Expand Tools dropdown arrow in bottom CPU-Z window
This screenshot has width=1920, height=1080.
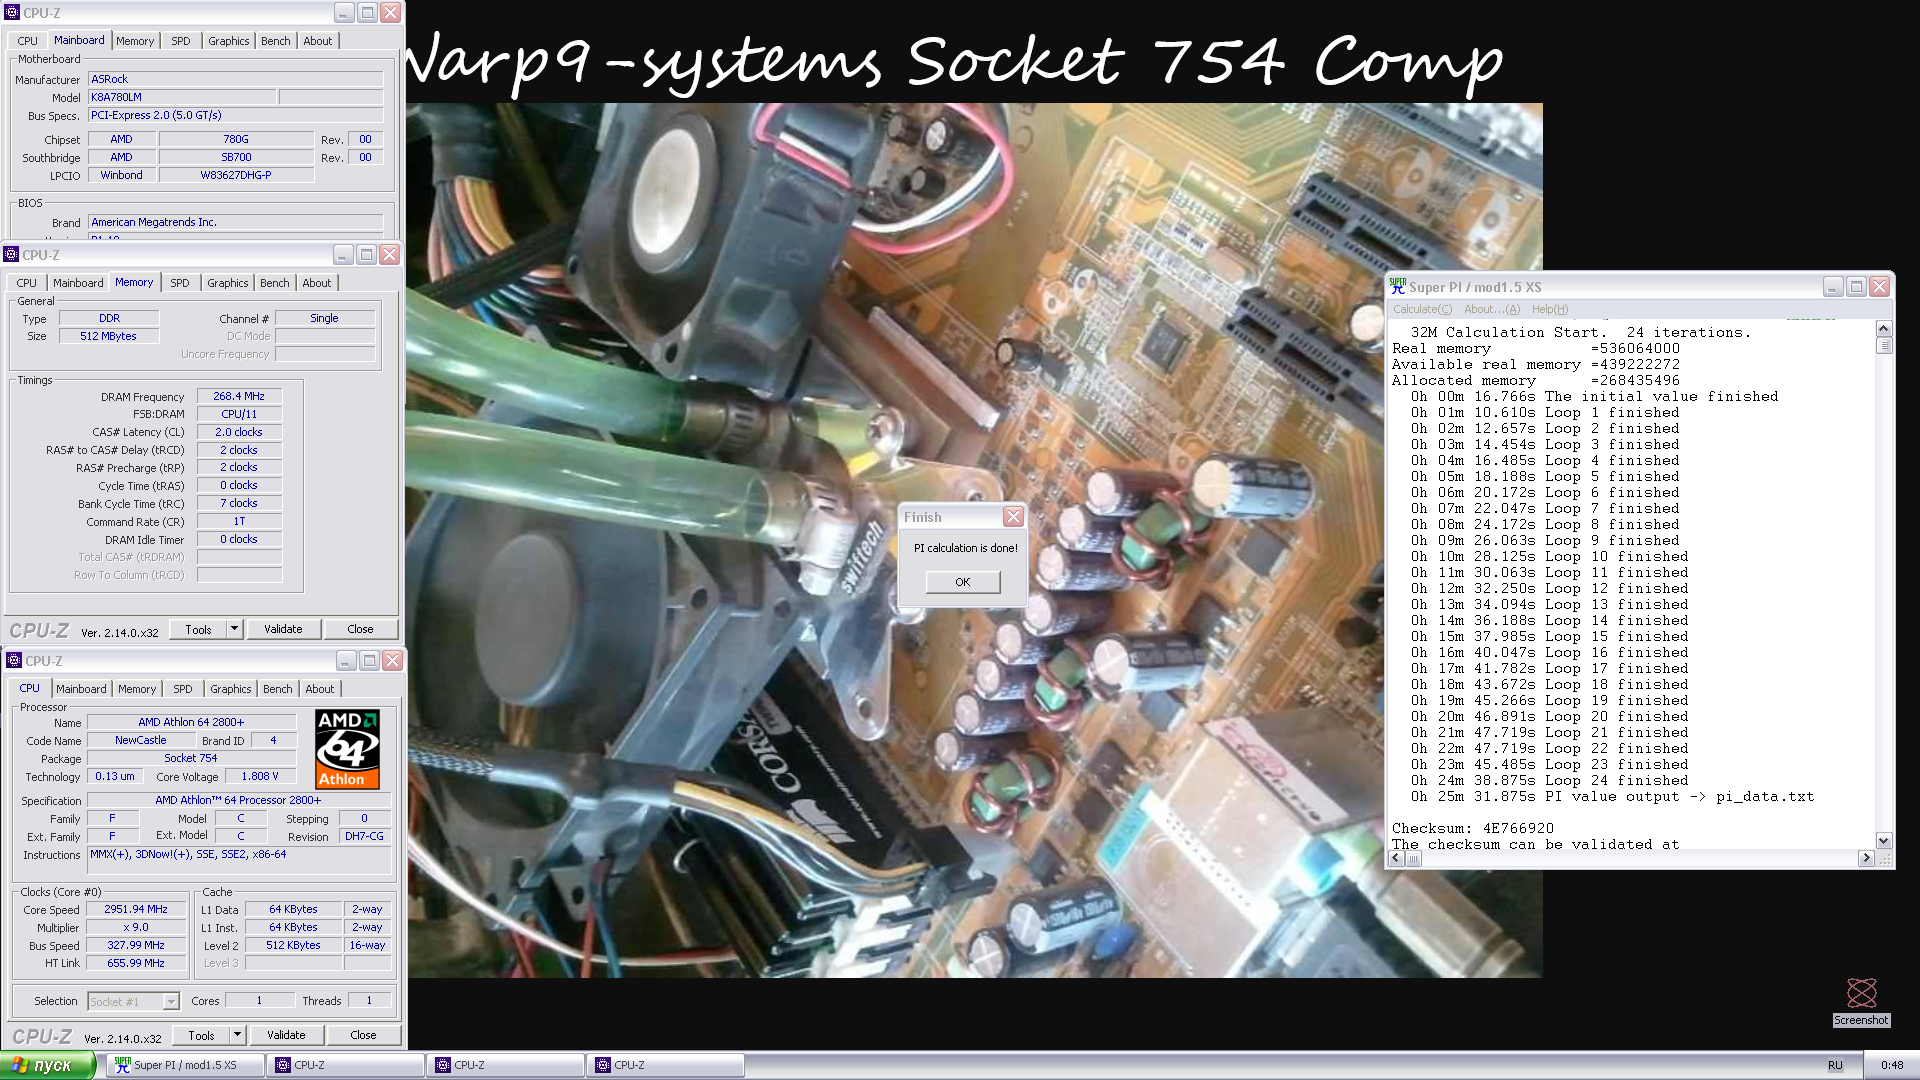click(x=238, y=1035)
